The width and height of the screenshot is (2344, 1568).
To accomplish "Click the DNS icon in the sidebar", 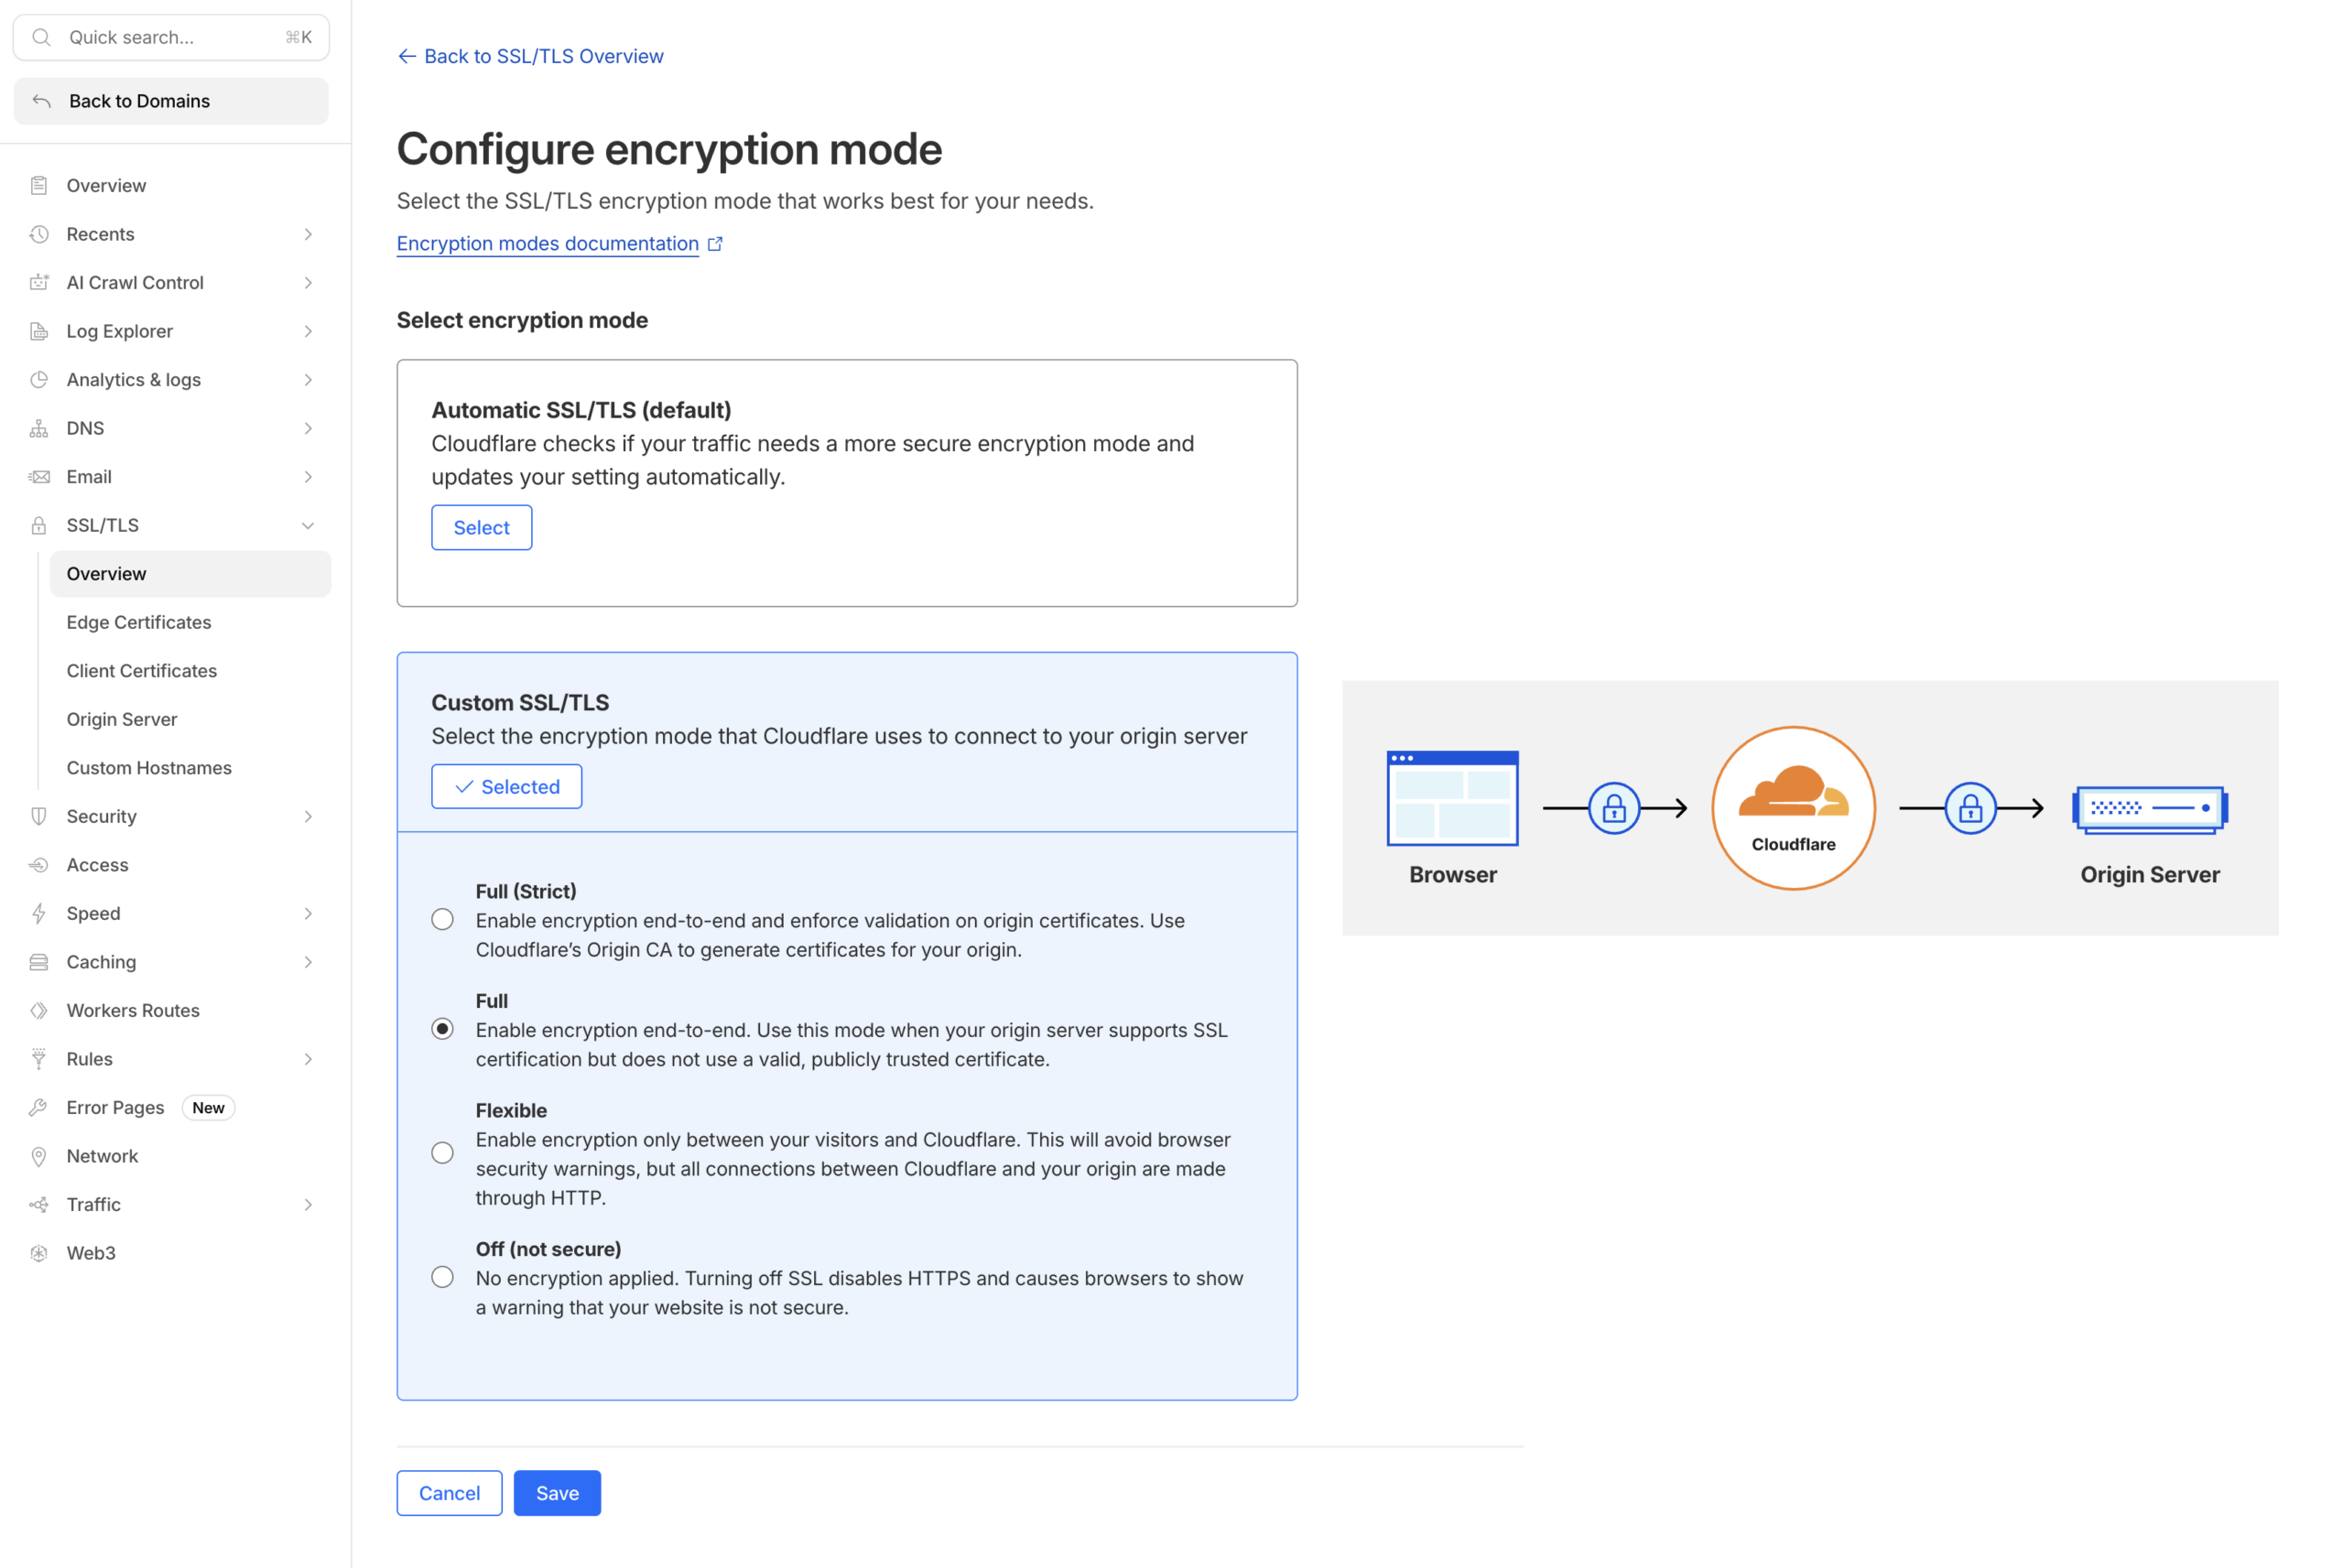I will tap(39, 428).
